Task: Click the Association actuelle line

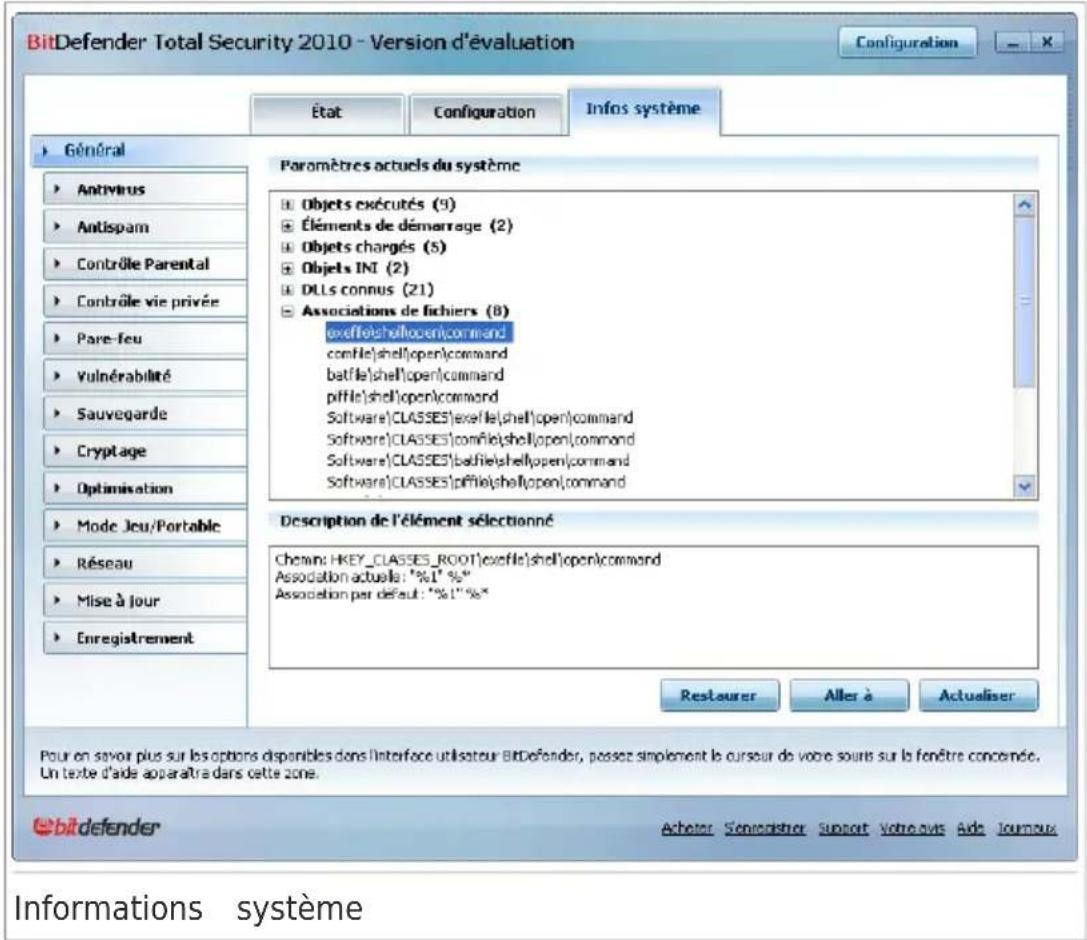Action: (x=373, y=577)
